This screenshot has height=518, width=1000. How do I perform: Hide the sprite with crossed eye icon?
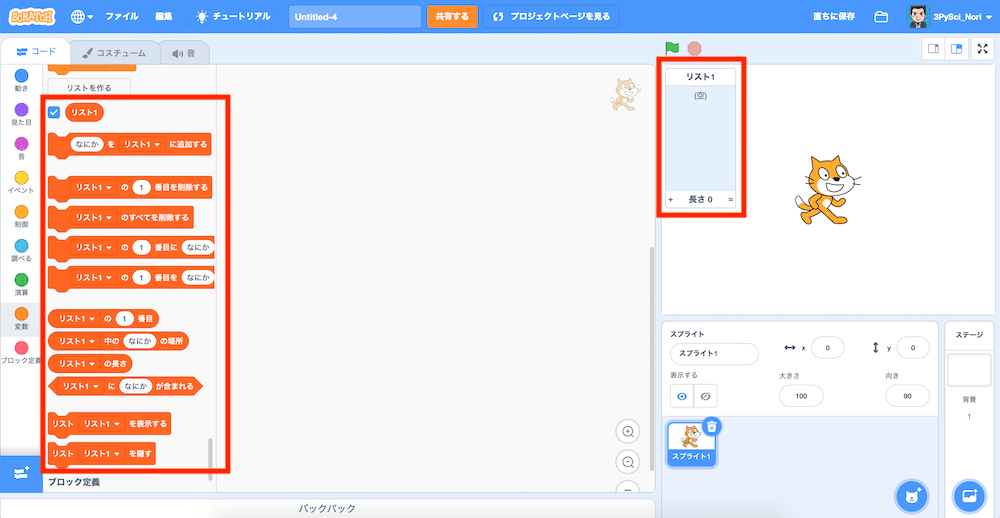(x=705, y=396)
